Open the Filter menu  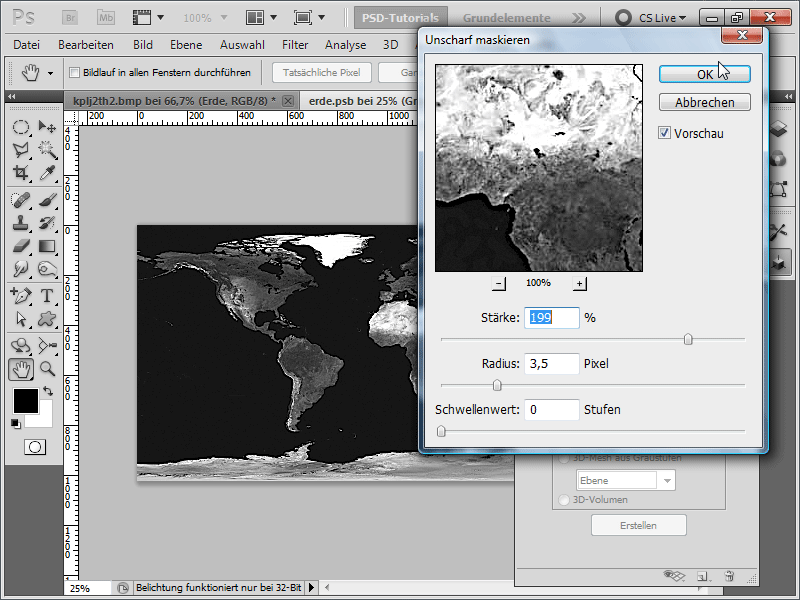pos(295,45)
